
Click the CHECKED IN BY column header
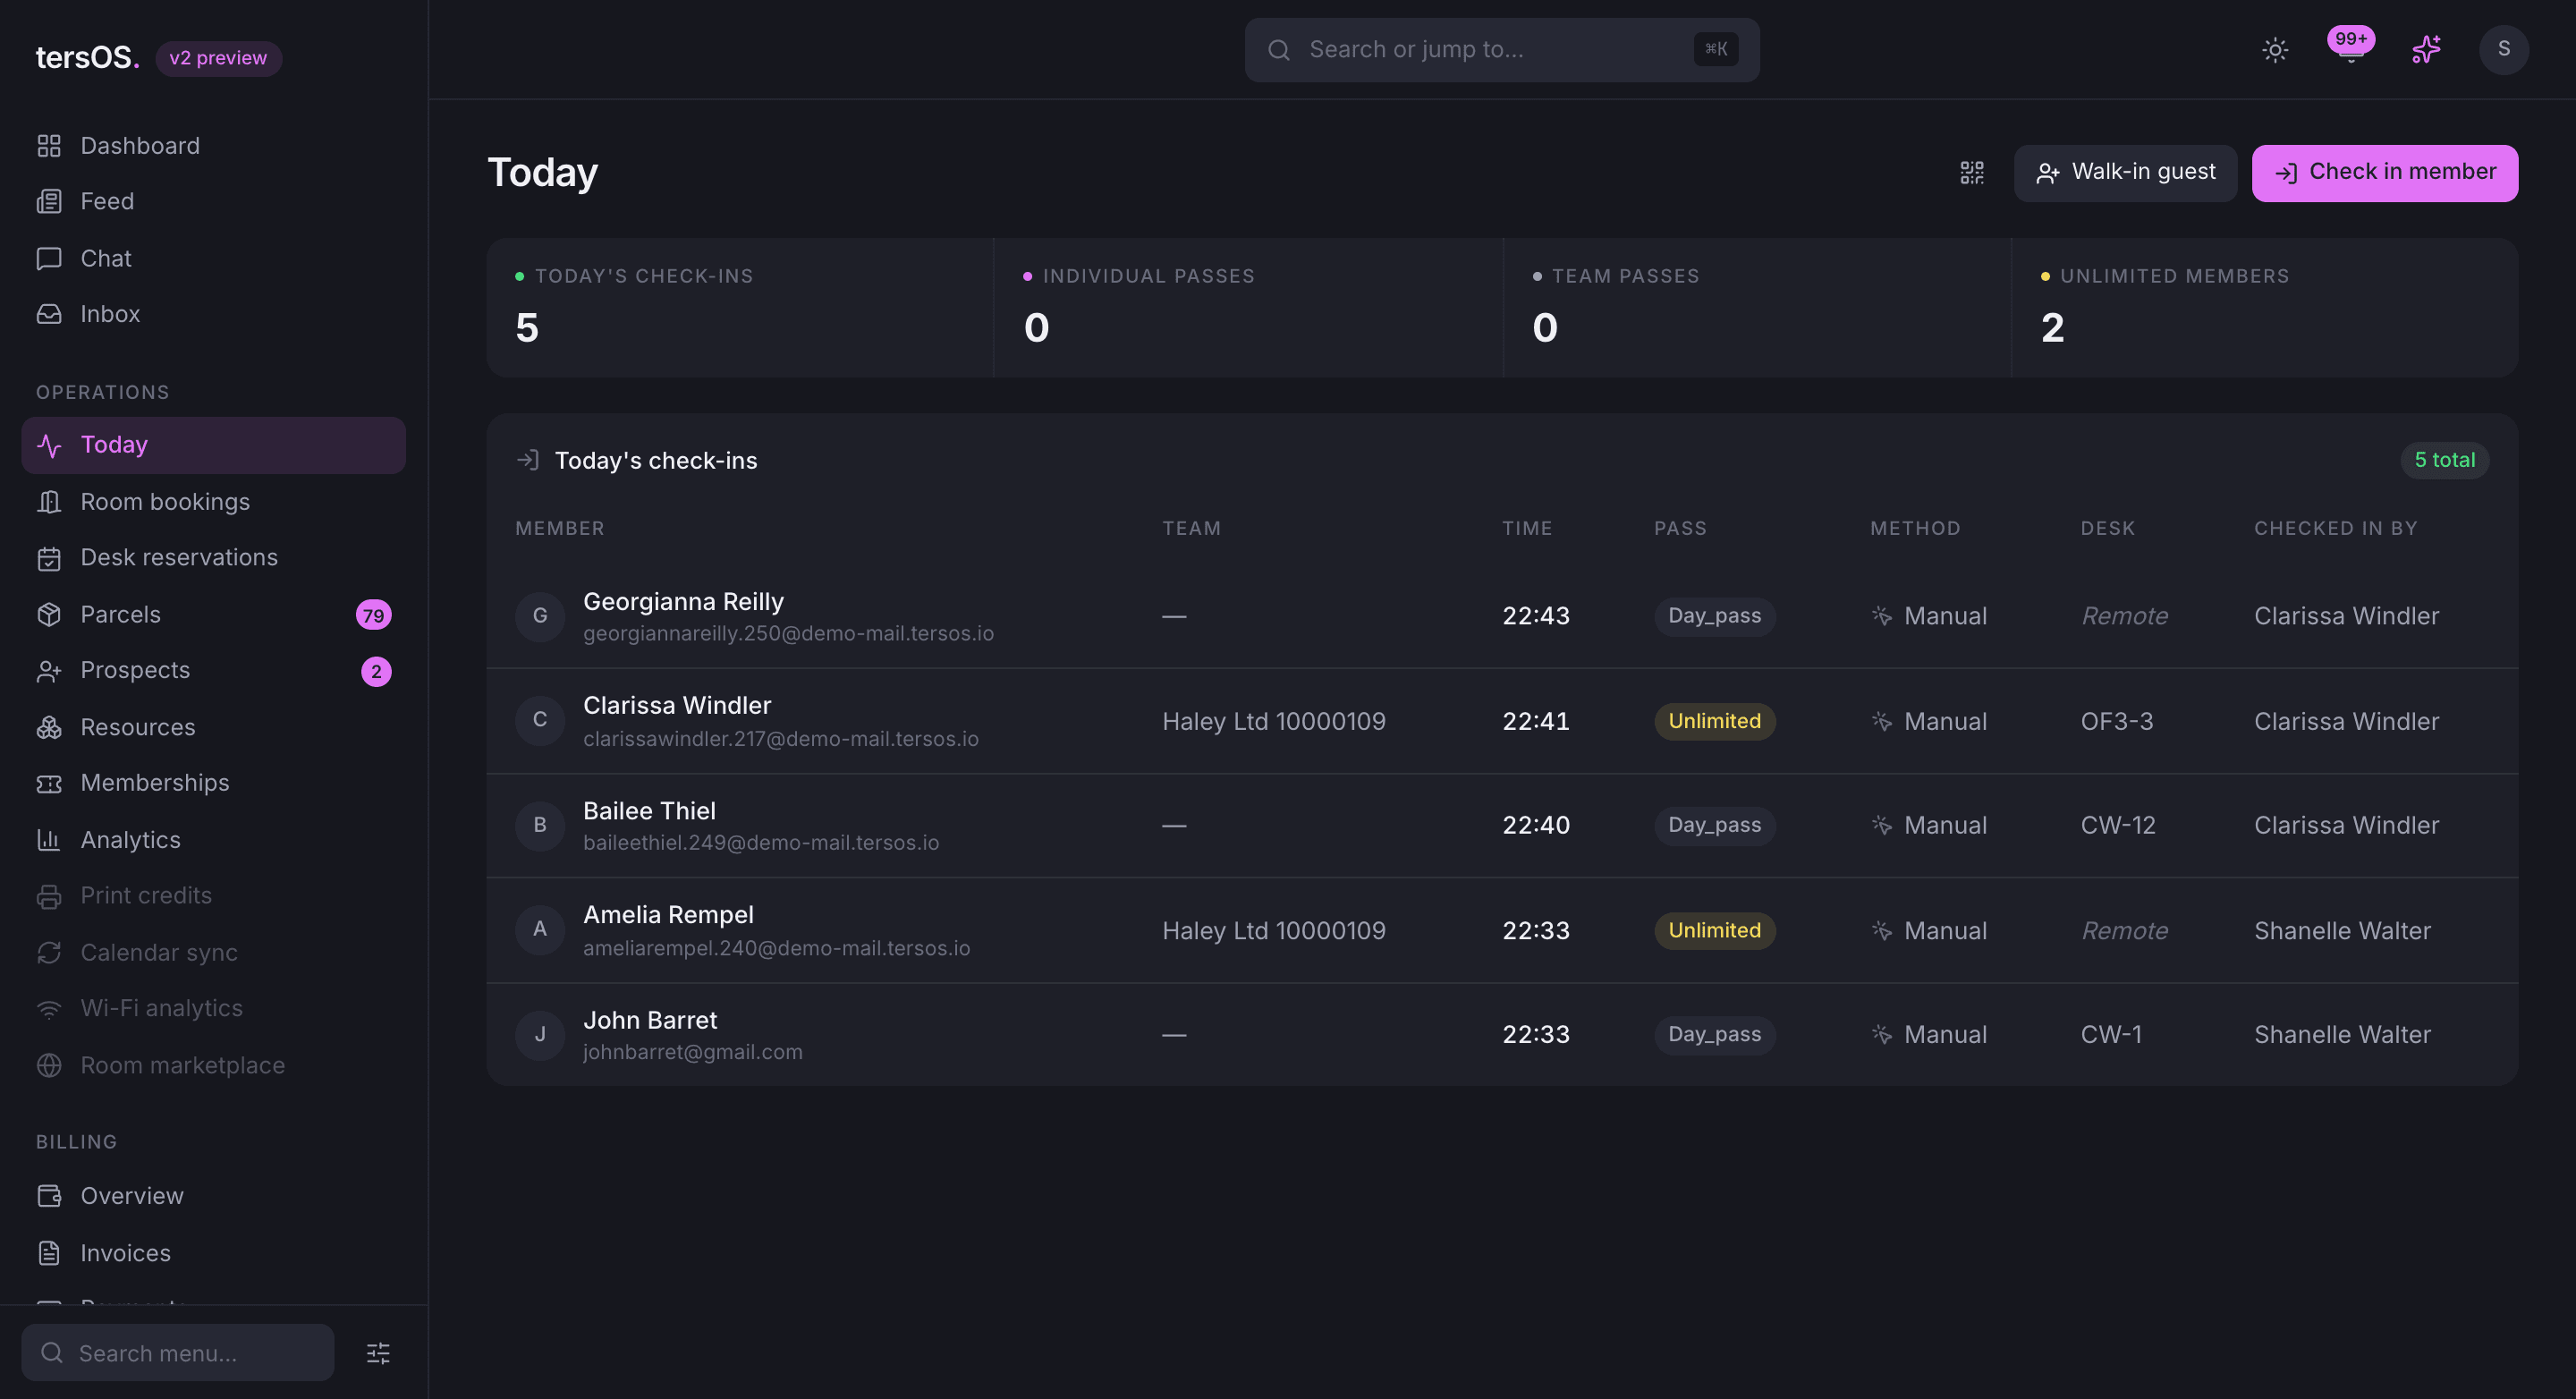[x=2335, y=528]
